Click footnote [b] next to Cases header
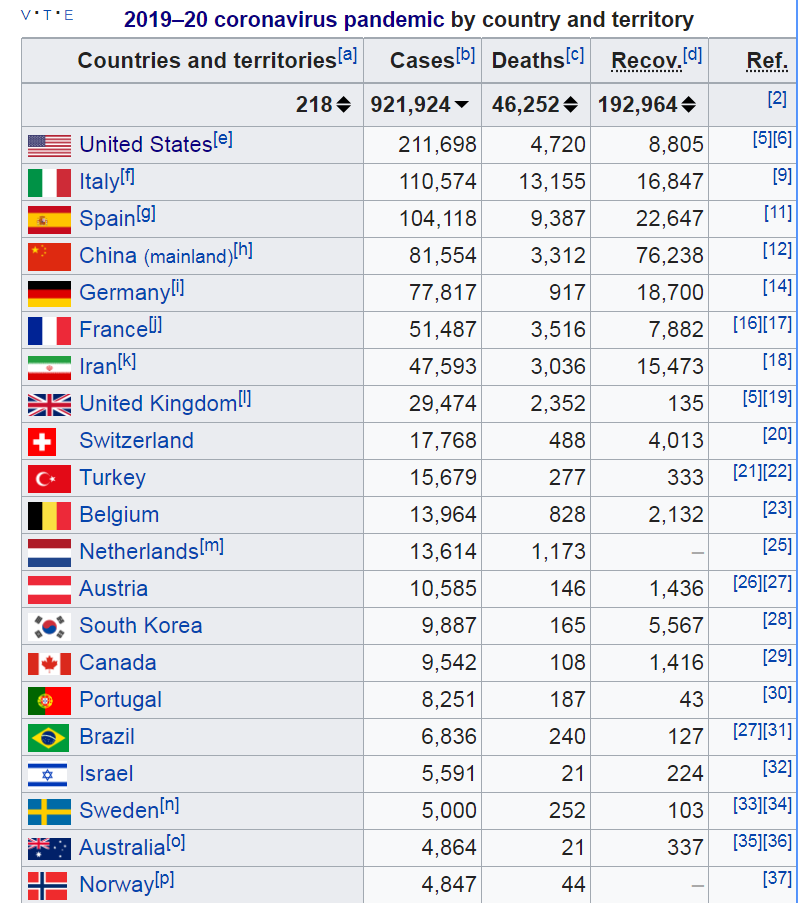The width and height of the screenshot is (798, 903). pos(465,55)
